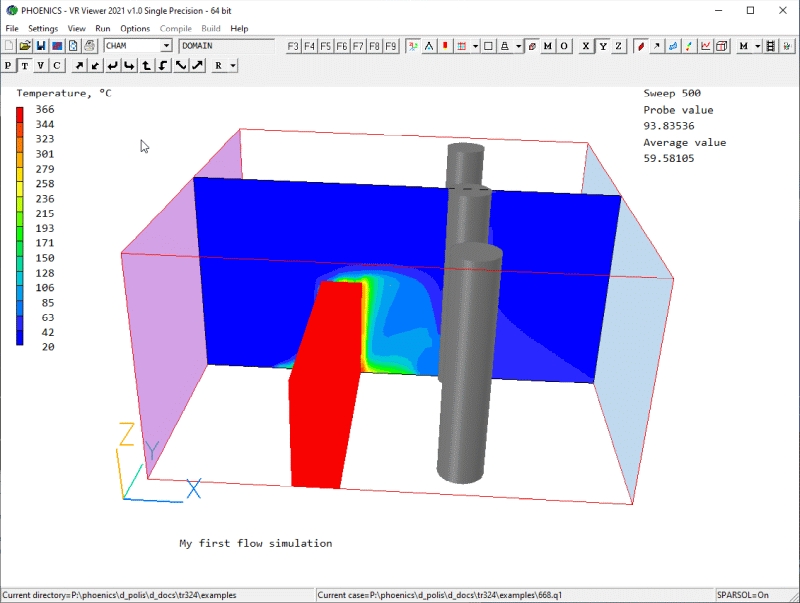
Task: Click the line graph plot icon
Action: point(706,46)
